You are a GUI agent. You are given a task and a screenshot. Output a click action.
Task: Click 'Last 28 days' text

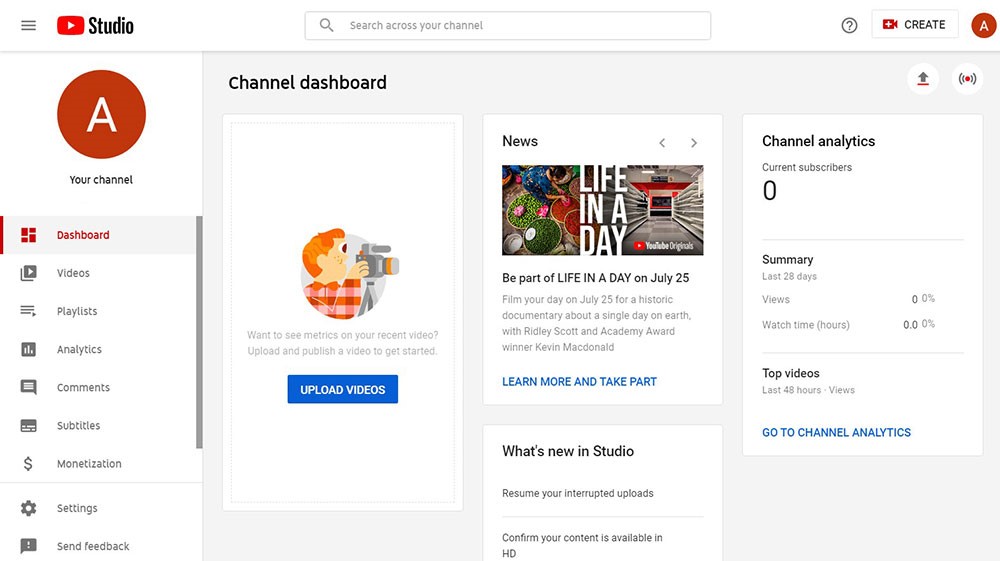[x=789, y=276]
